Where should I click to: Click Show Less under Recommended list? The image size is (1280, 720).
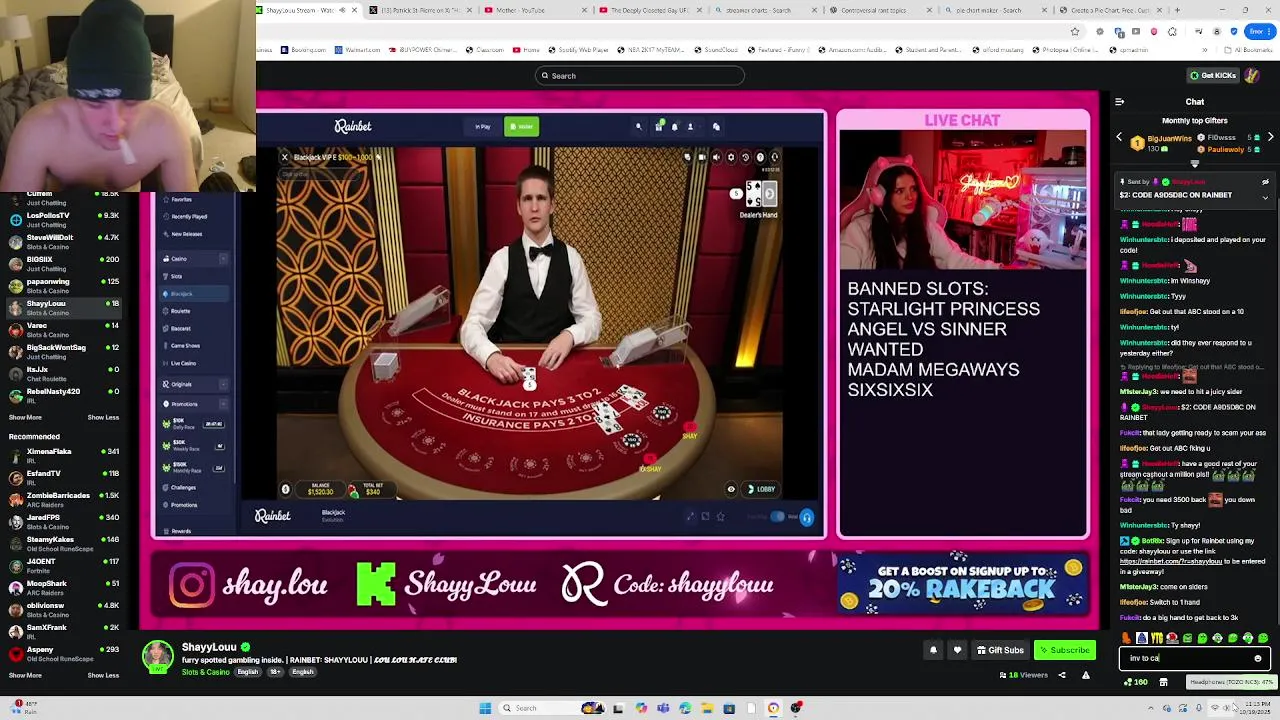(x=103, y=675)
